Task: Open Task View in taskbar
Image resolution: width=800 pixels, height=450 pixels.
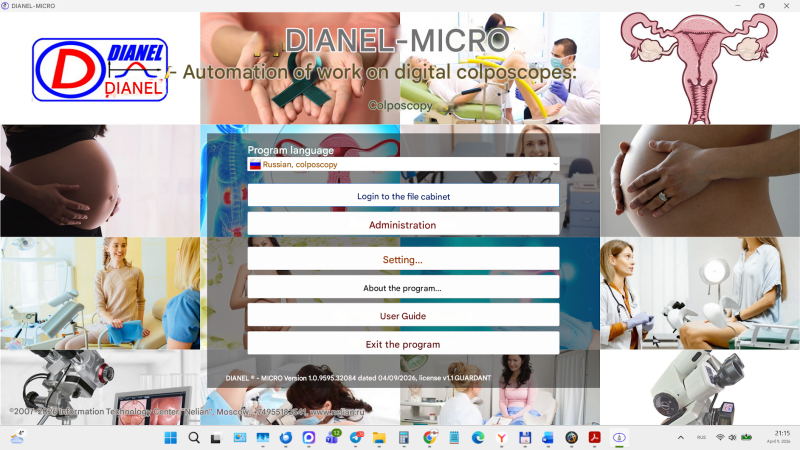Action: coord(215,438)
